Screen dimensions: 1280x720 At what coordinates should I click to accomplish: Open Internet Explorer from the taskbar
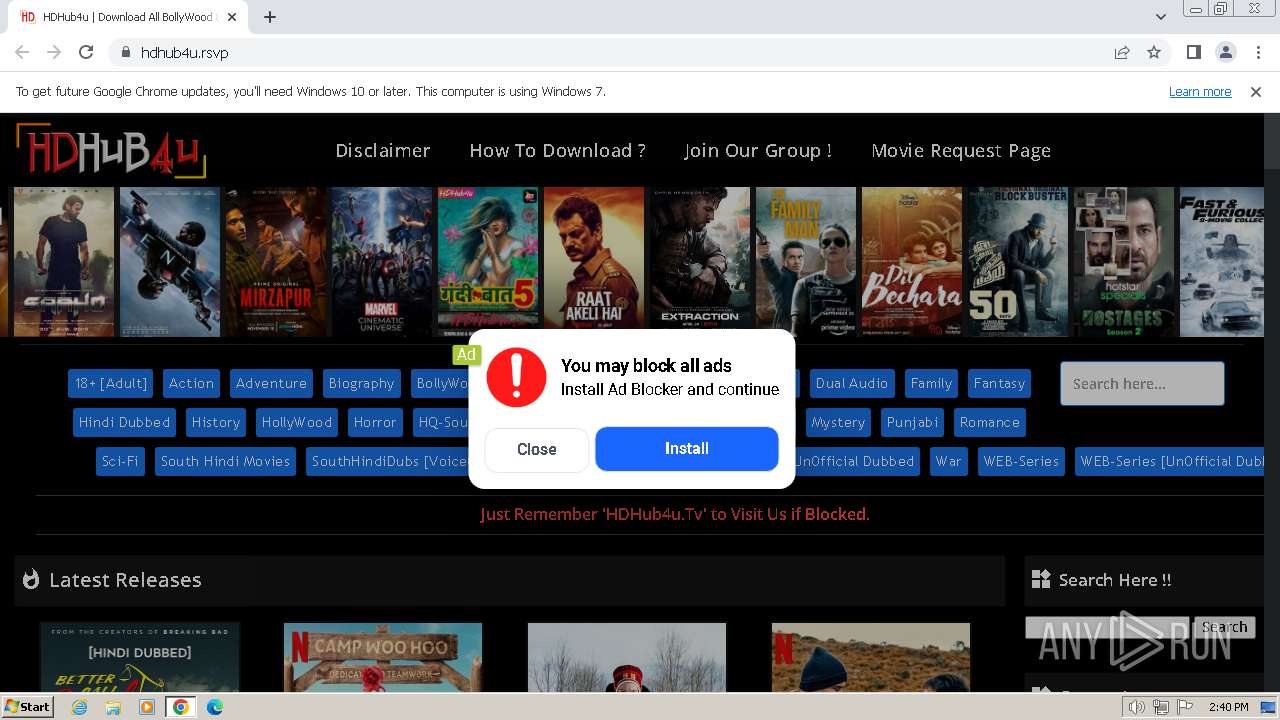pyautogui.click(x=79, y=707)
